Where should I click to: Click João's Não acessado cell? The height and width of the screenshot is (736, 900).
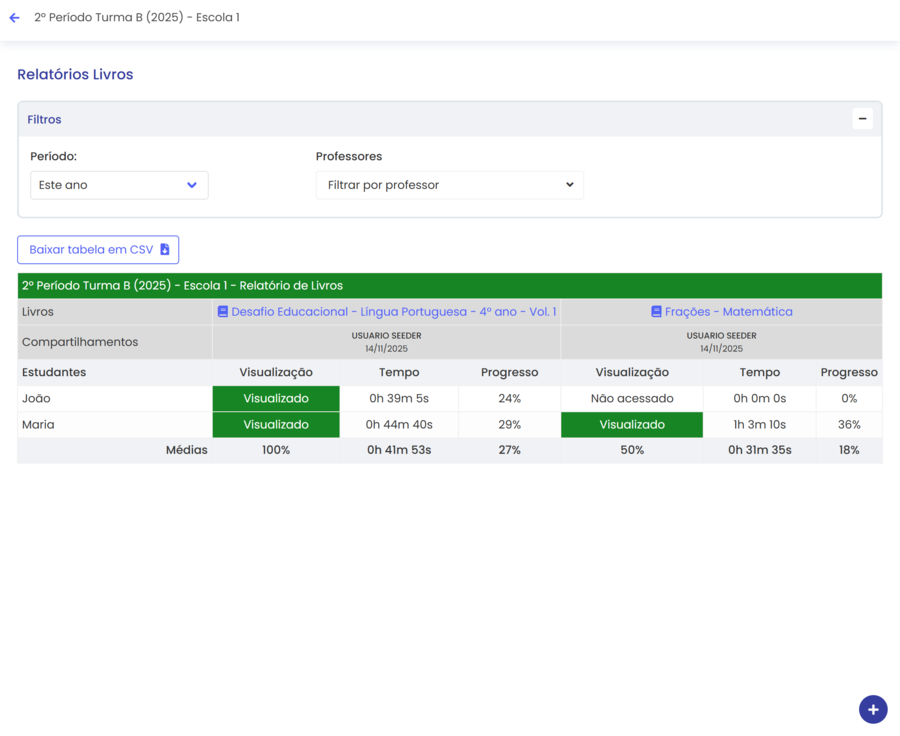(x=631, y=399)
